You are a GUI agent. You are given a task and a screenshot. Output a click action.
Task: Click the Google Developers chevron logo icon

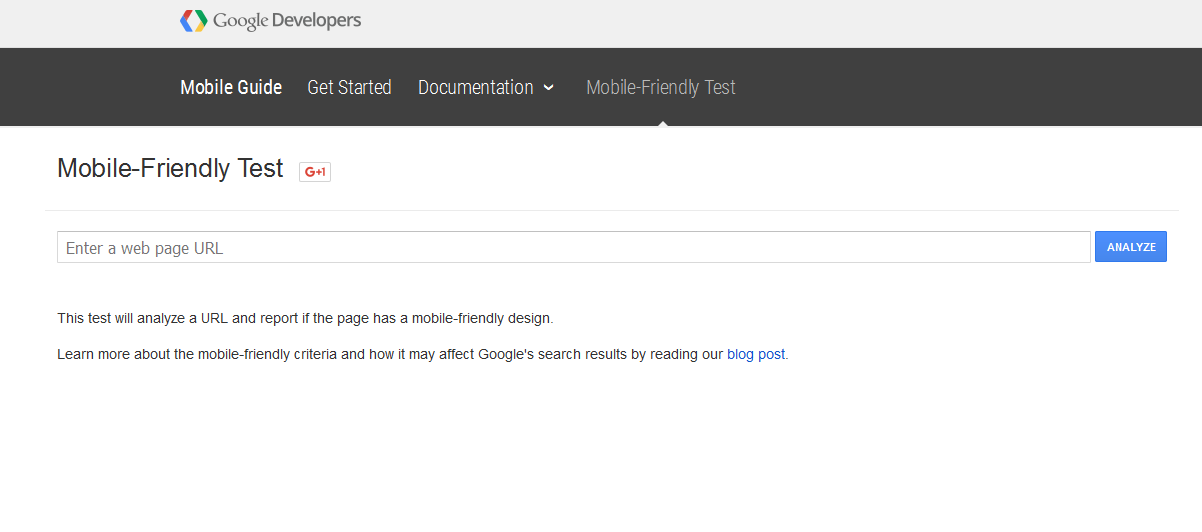tap(193, 21)
